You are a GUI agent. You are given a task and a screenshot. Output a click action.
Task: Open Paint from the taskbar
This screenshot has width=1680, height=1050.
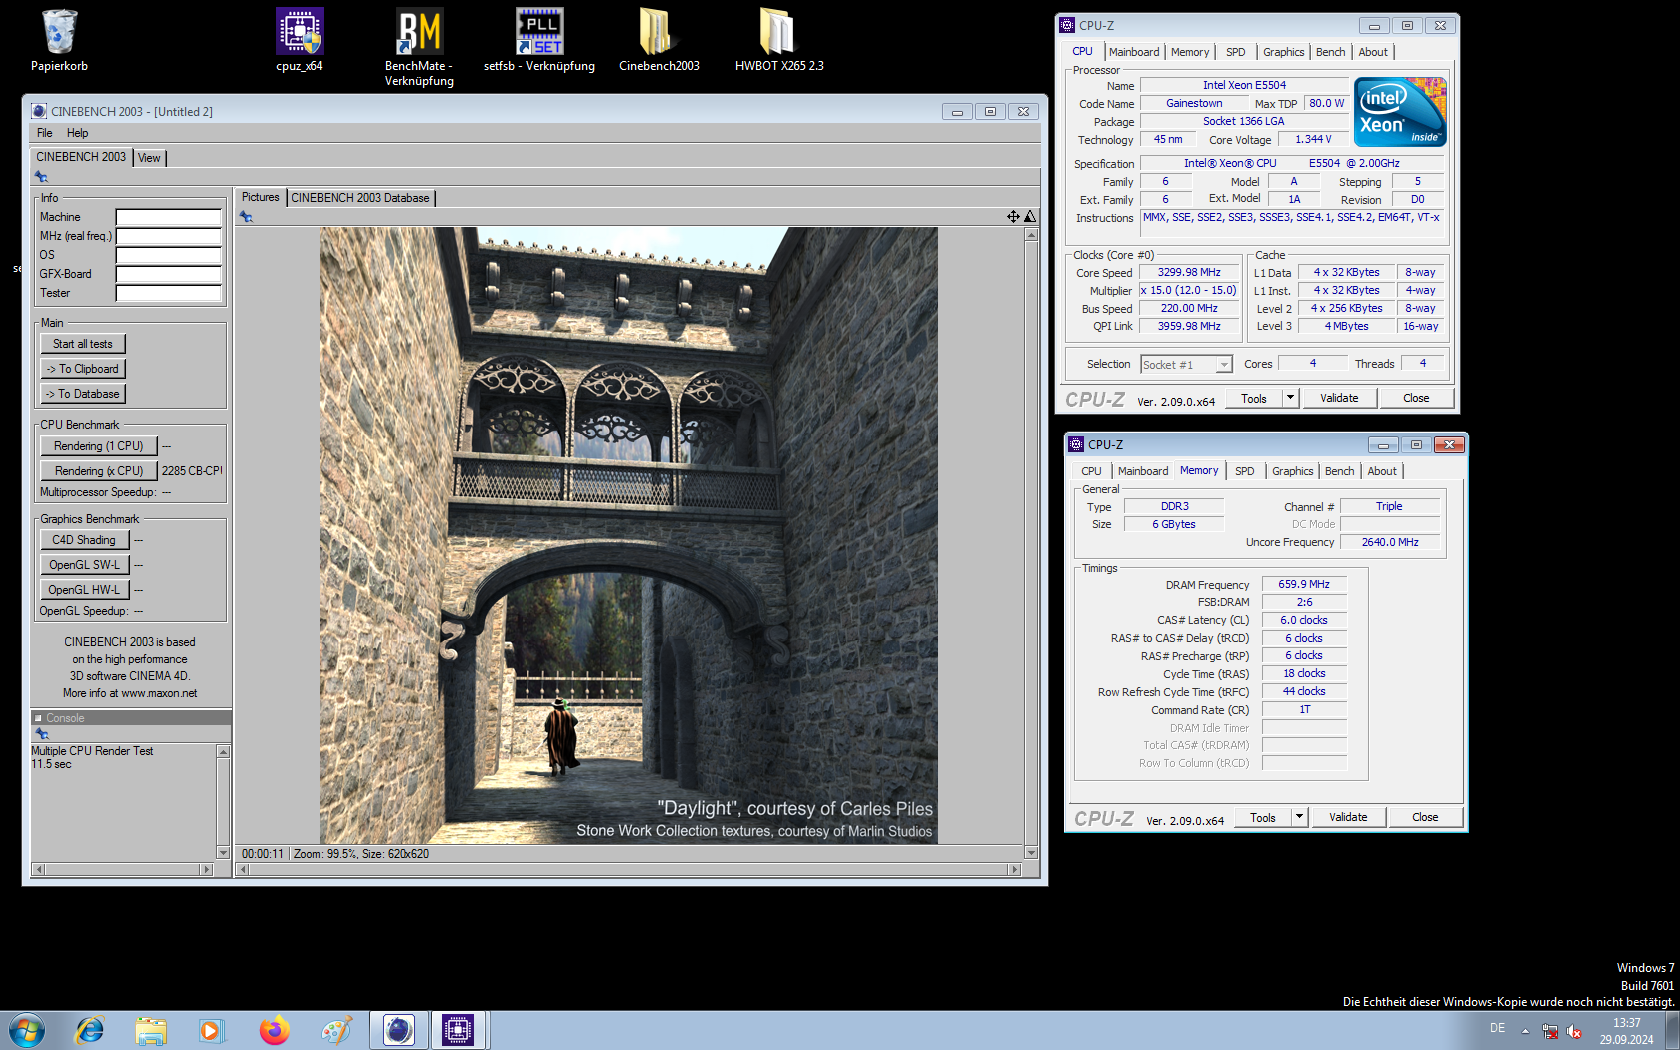(335, 1030)
